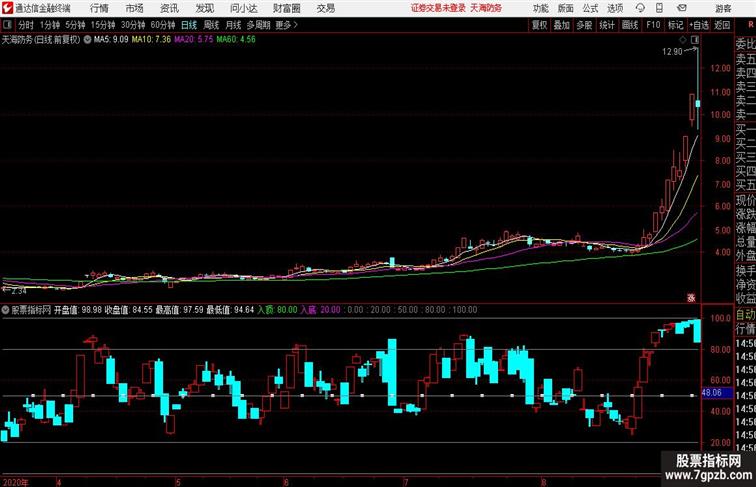Click the 入底 20.00 indicator value
This screenshot has width=756, height=487.
coord(320,310)
